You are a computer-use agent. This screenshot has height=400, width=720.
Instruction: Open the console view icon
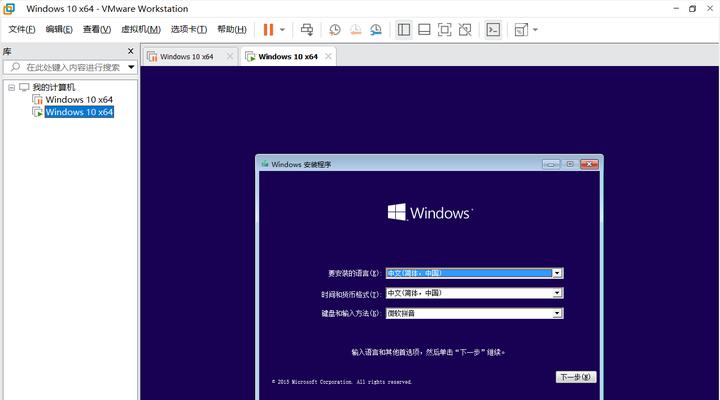(x=493, y=30)
